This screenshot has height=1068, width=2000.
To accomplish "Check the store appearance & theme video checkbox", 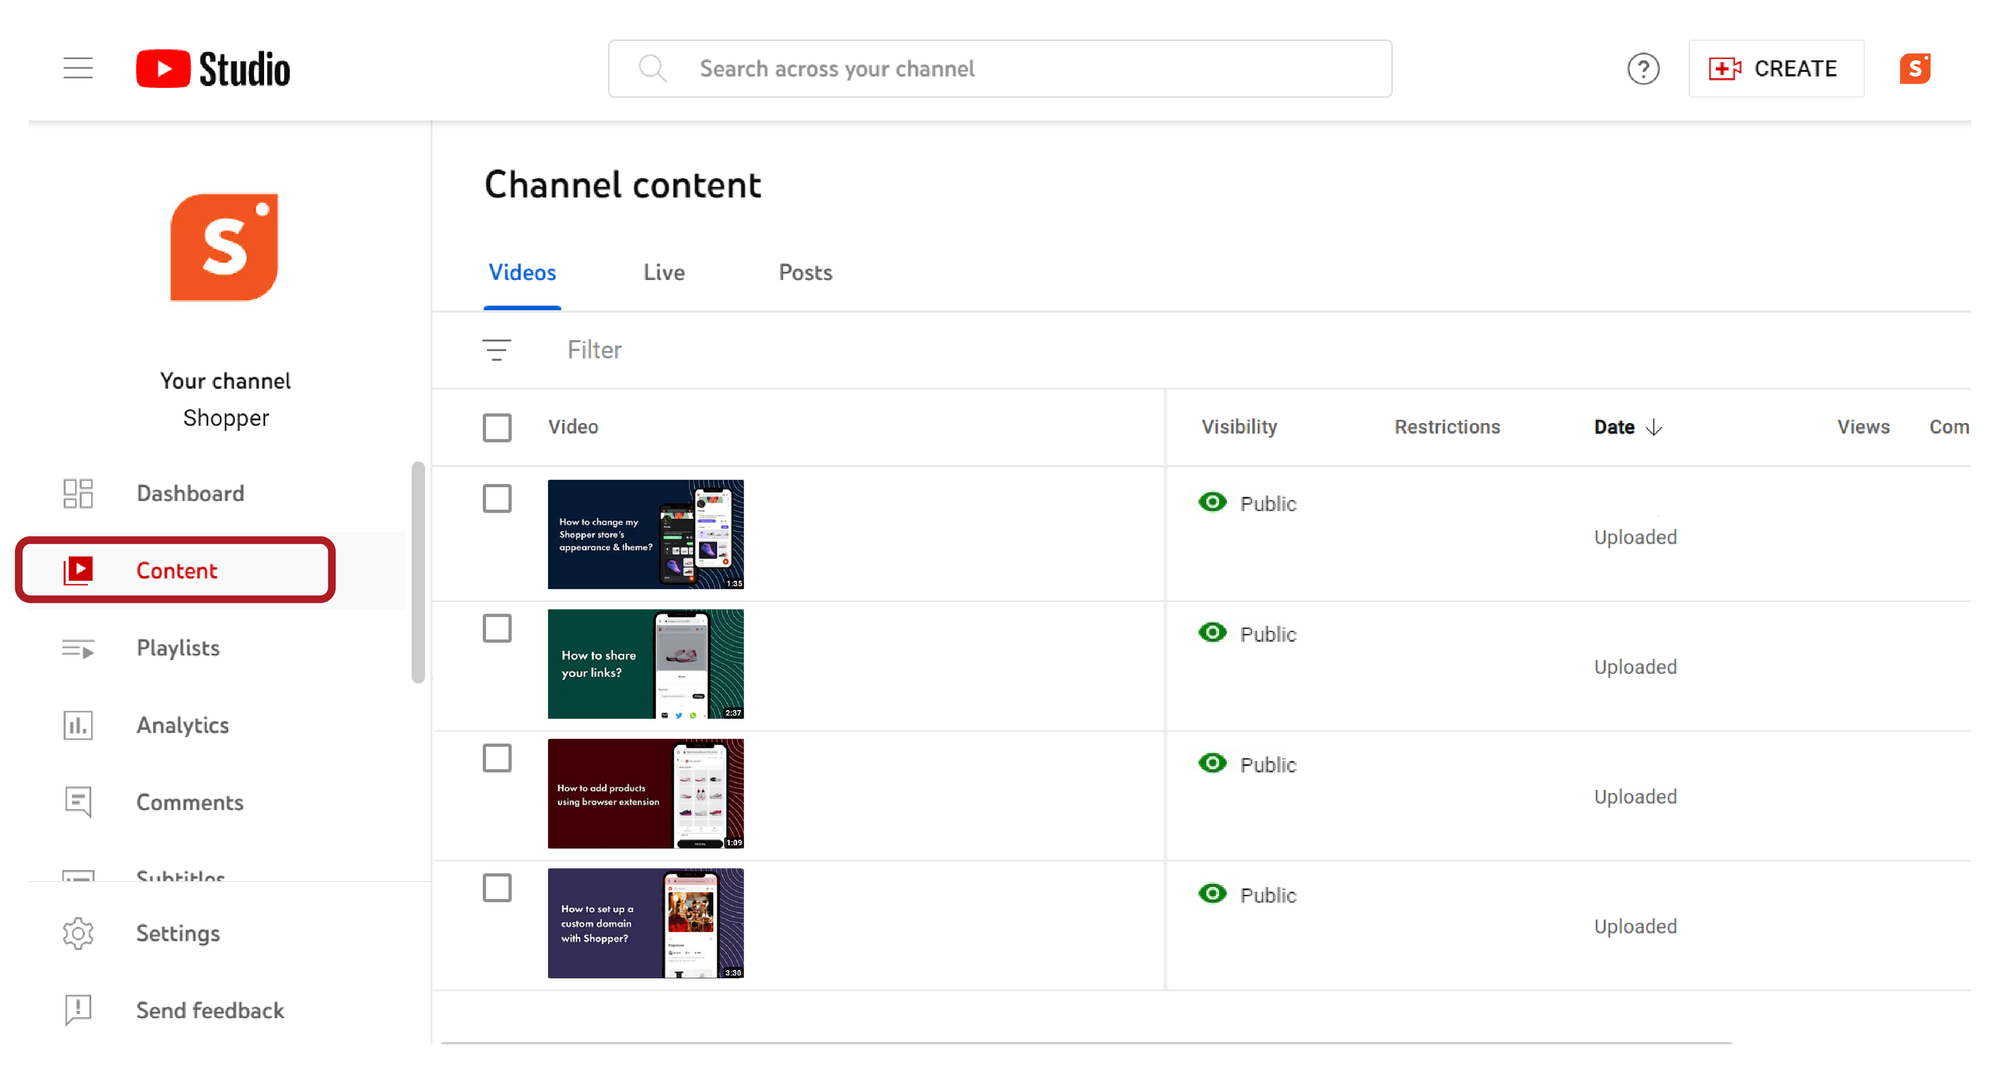I will (497, 498).
